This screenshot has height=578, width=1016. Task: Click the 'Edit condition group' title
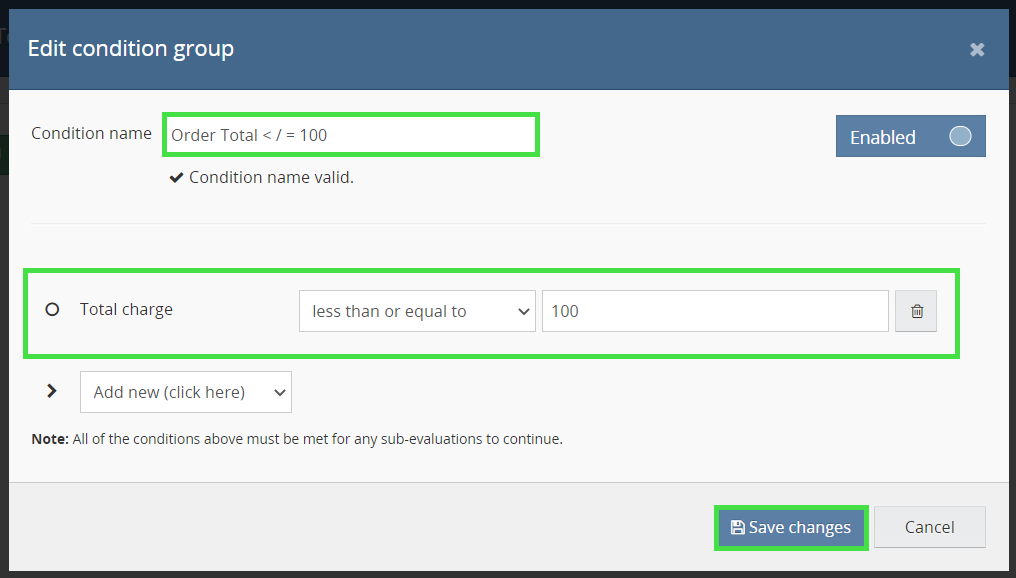(131, 48)
